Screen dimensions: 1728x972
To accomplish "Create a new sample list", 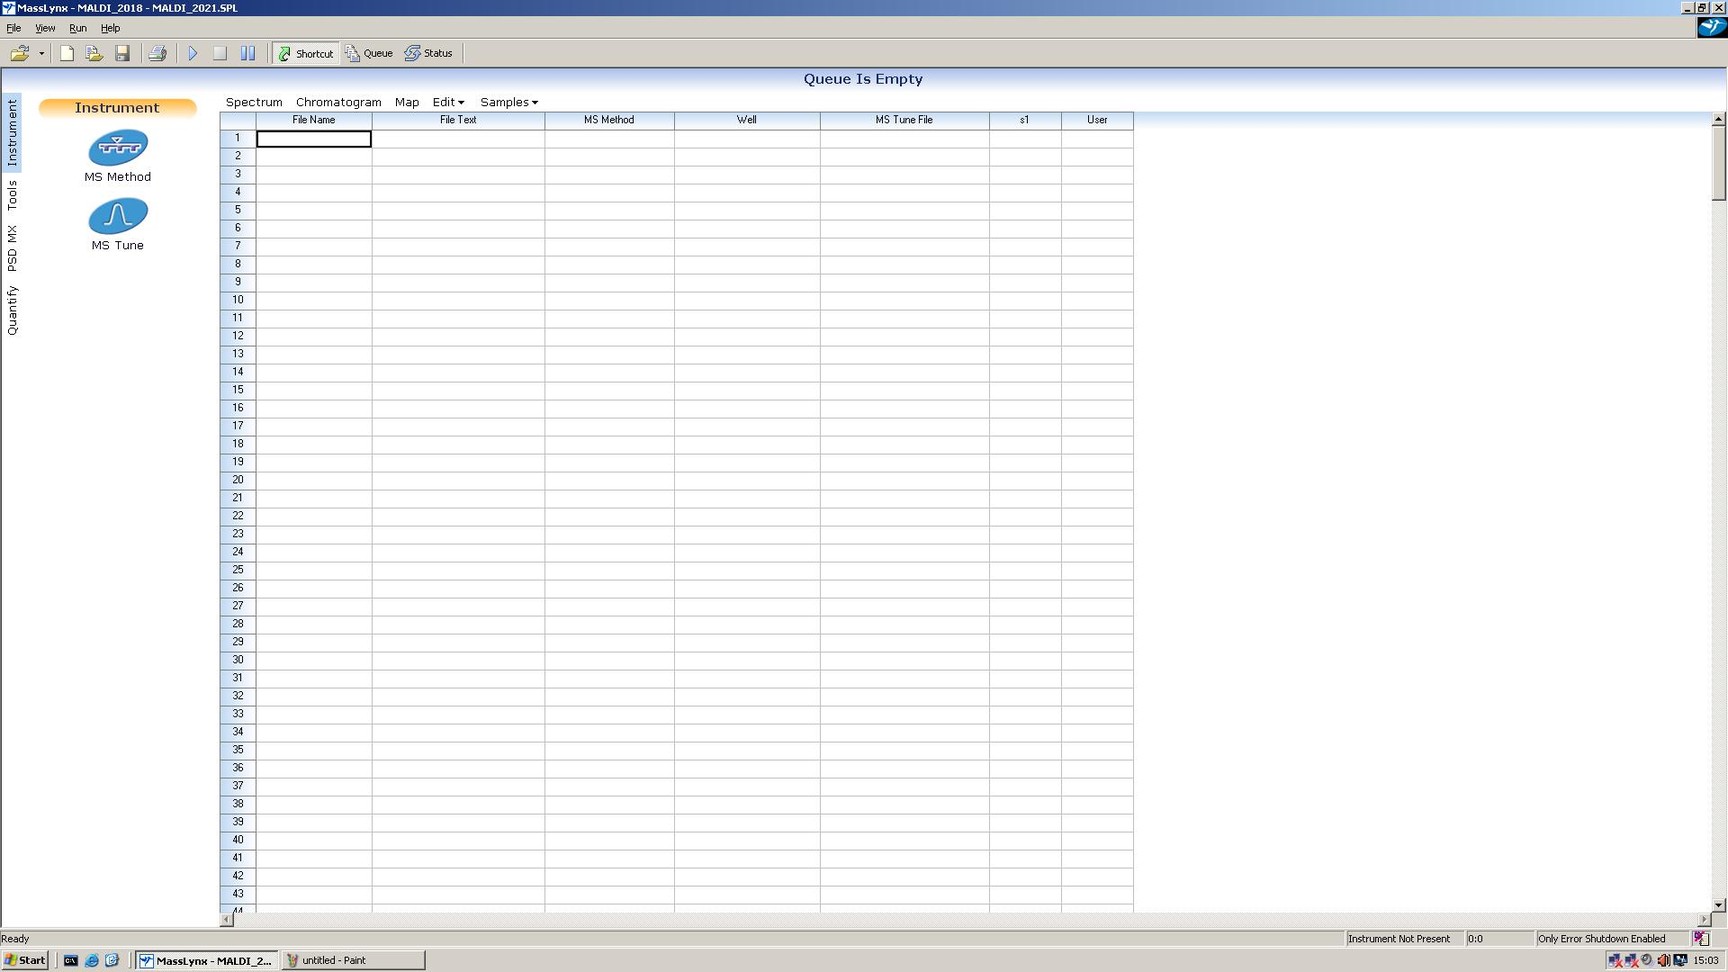I will 67,54.
